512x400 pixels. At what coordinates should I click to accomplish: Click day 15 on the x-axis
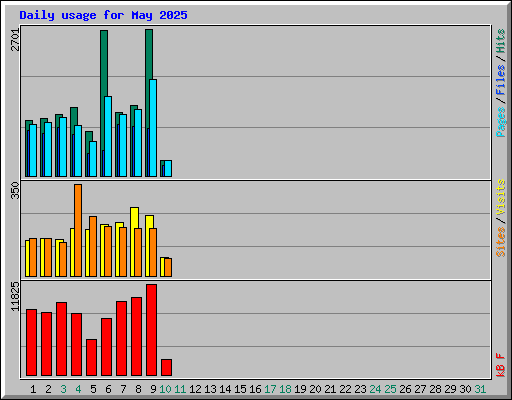[240, 389]
